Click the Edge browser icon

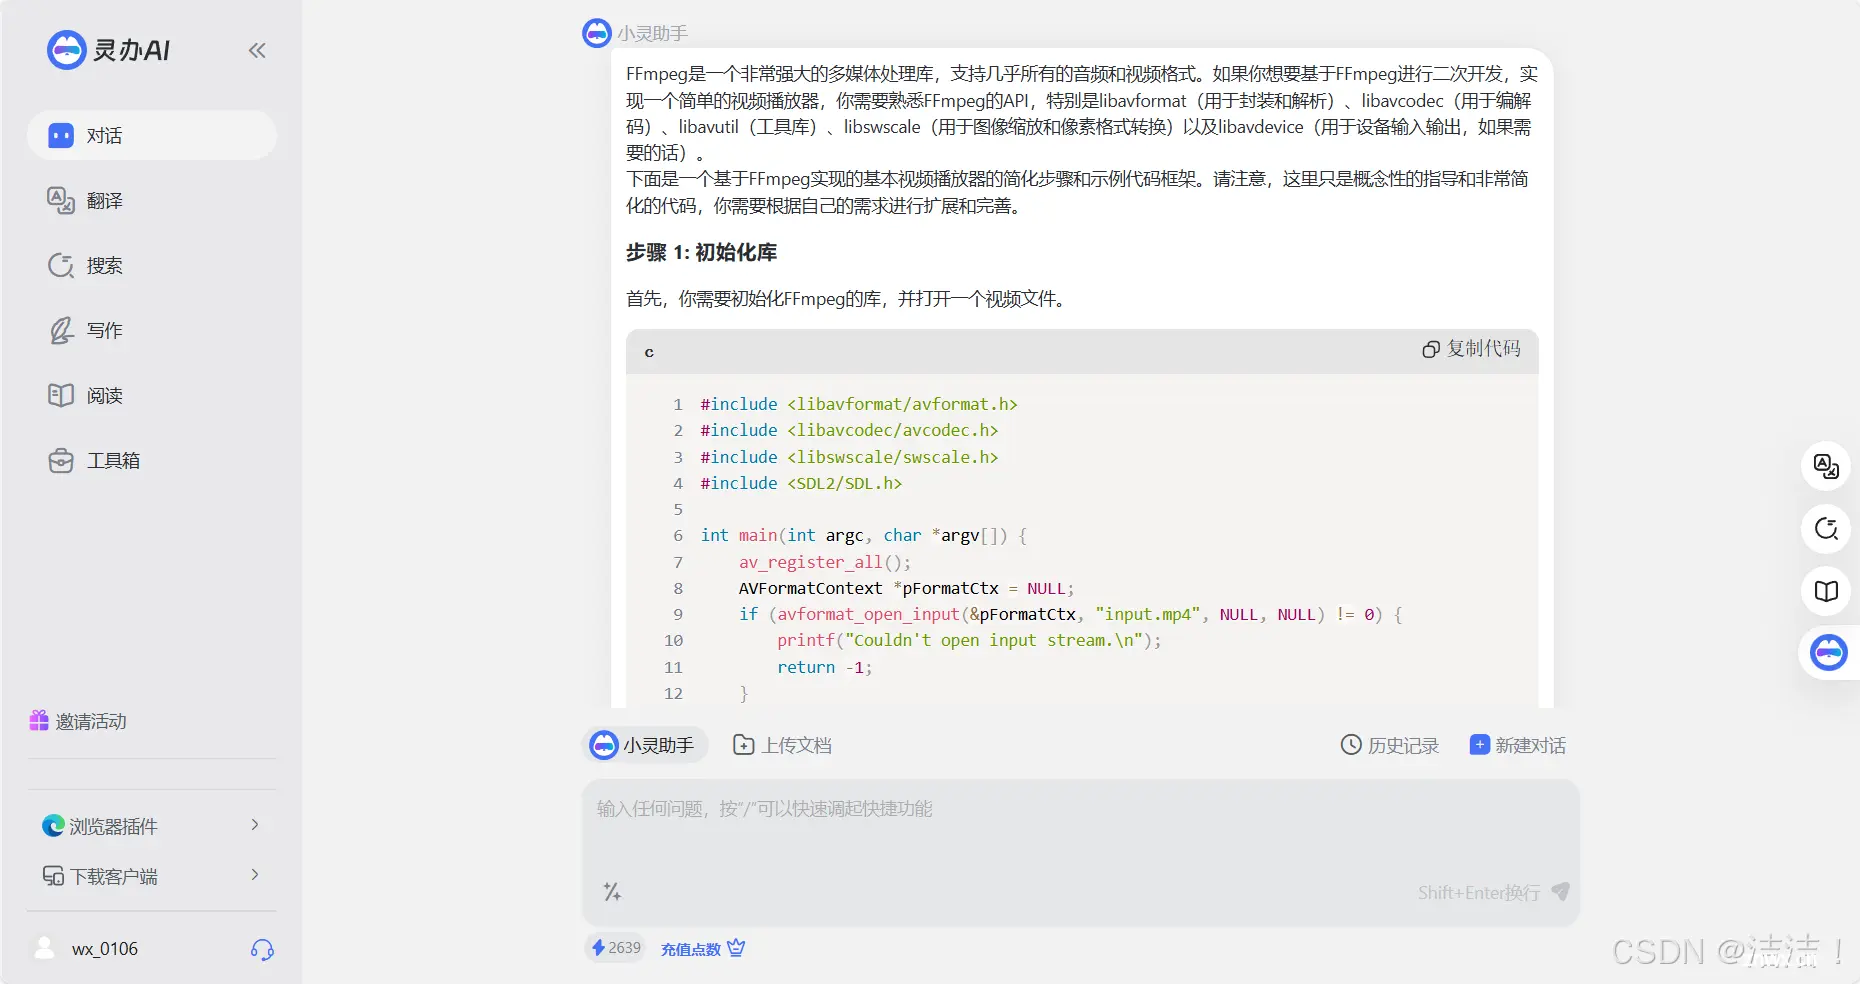coord(53,826)
